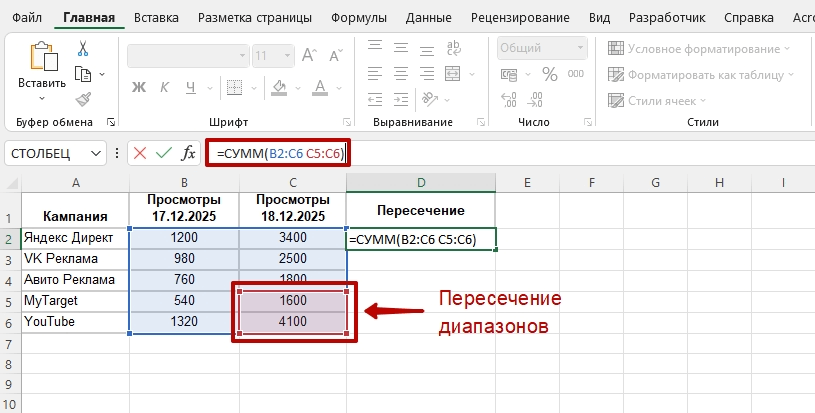Open the merge cells dropdown arrow
The height and width of the screenshot is (413, 815).
click(472, 74)
